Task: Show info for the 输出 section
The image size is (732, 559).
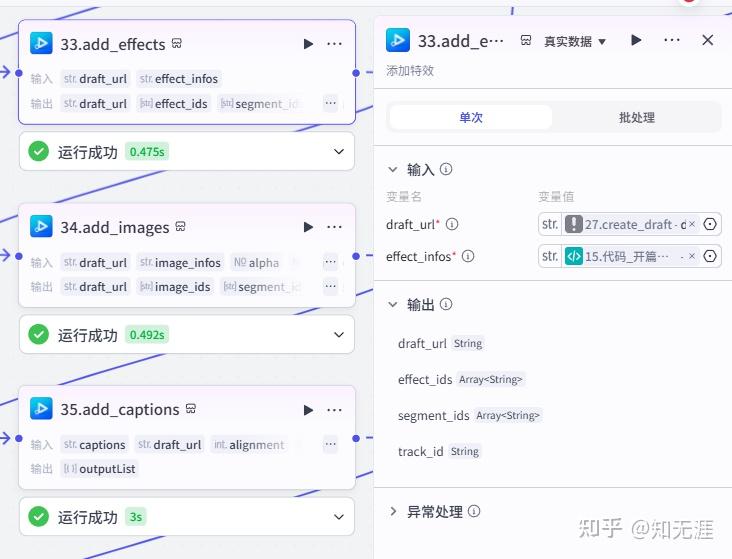Action: pyautogui.click(x=446, y=304)
